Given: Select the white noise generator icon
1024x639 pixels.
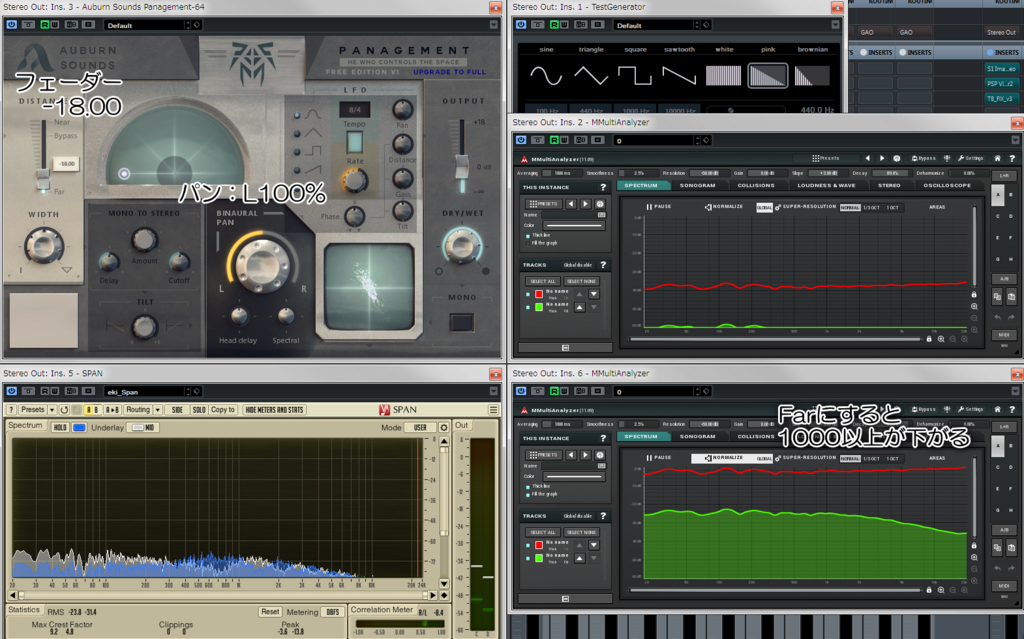Looking at the screenshot, I should point(724,75).
